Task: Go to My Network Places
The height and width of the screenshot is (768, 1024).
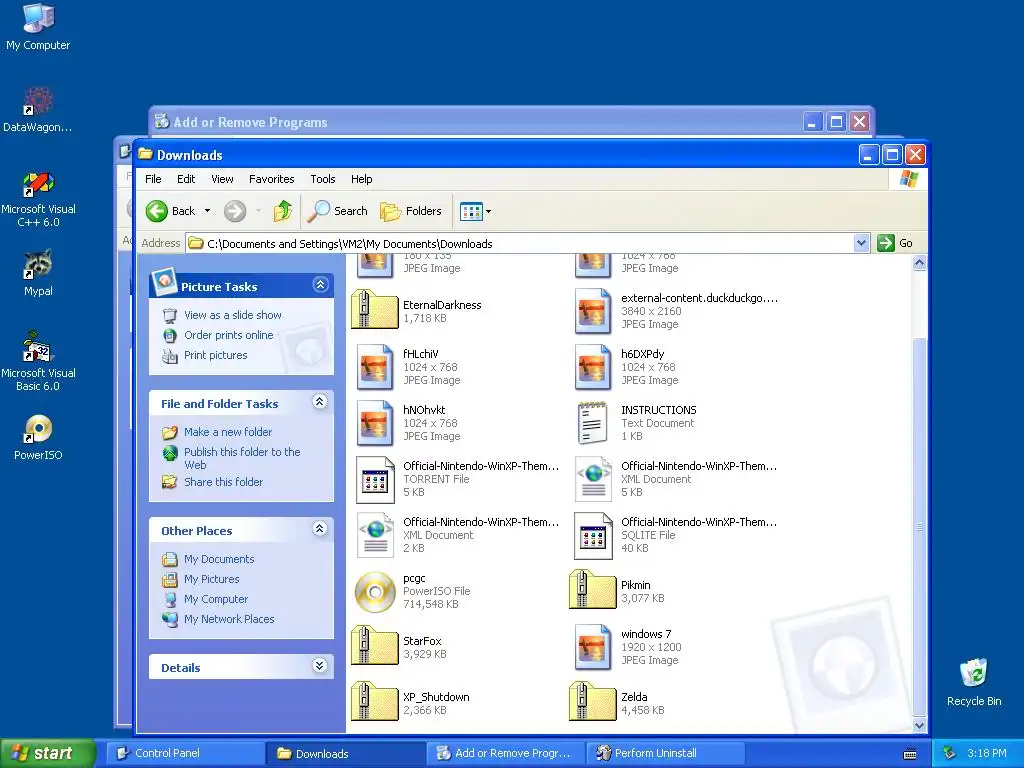Action: 229,619
